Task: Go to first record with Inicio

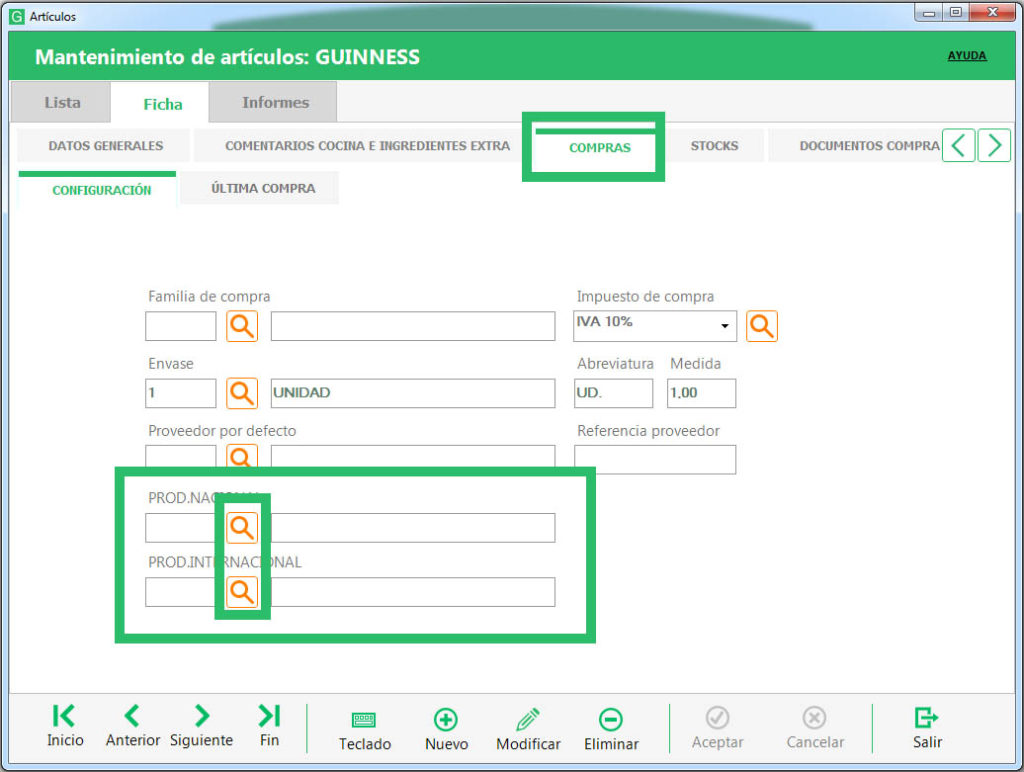Action: [x=65, y=726]
